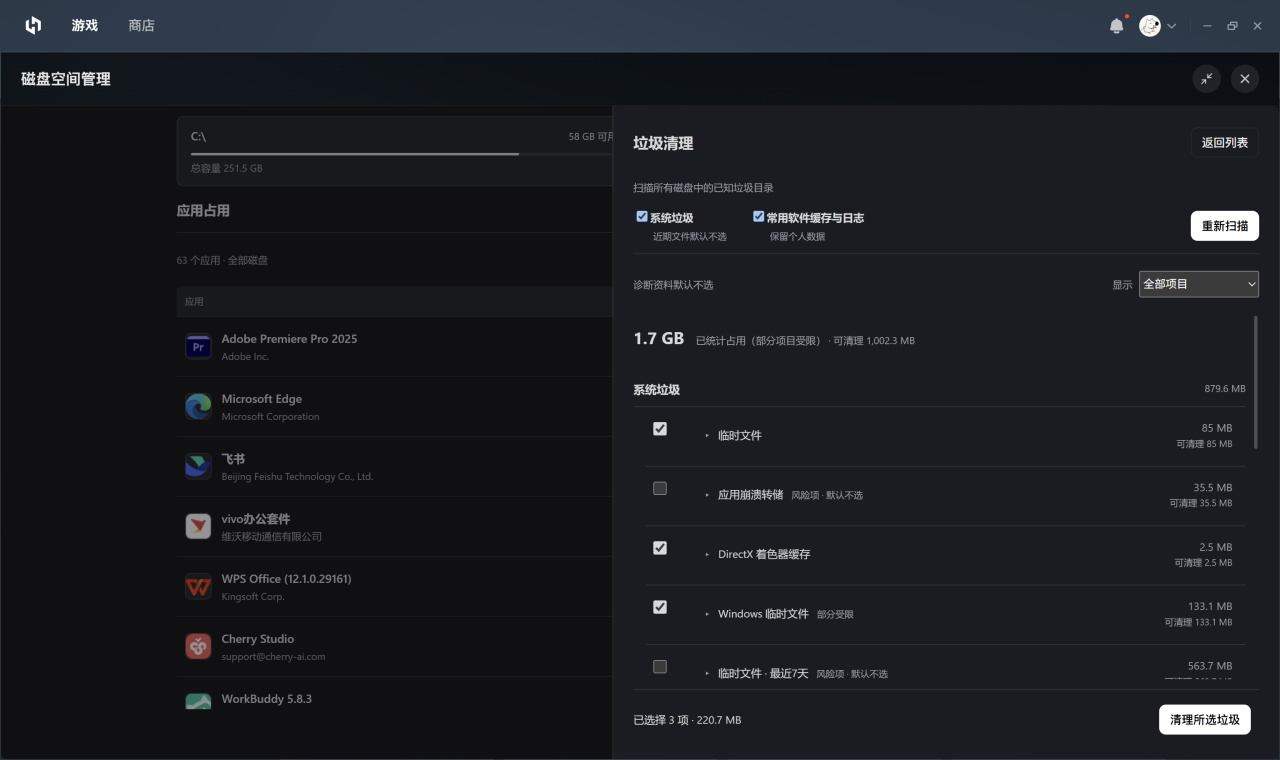
Task: Click 63 个应用 · 全部磁盘 text
Action: tap(222, 260)
